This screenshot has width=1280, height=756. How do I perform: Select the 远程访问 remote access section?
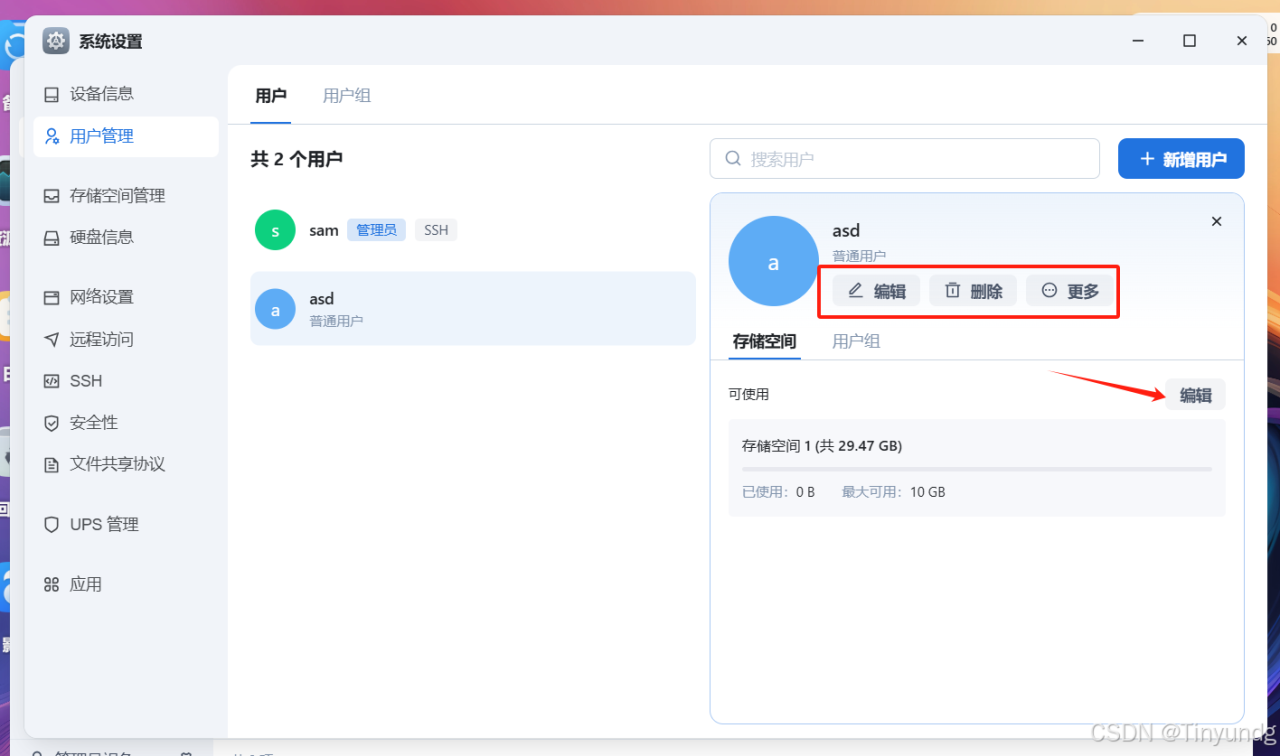[x=95, y=338]
